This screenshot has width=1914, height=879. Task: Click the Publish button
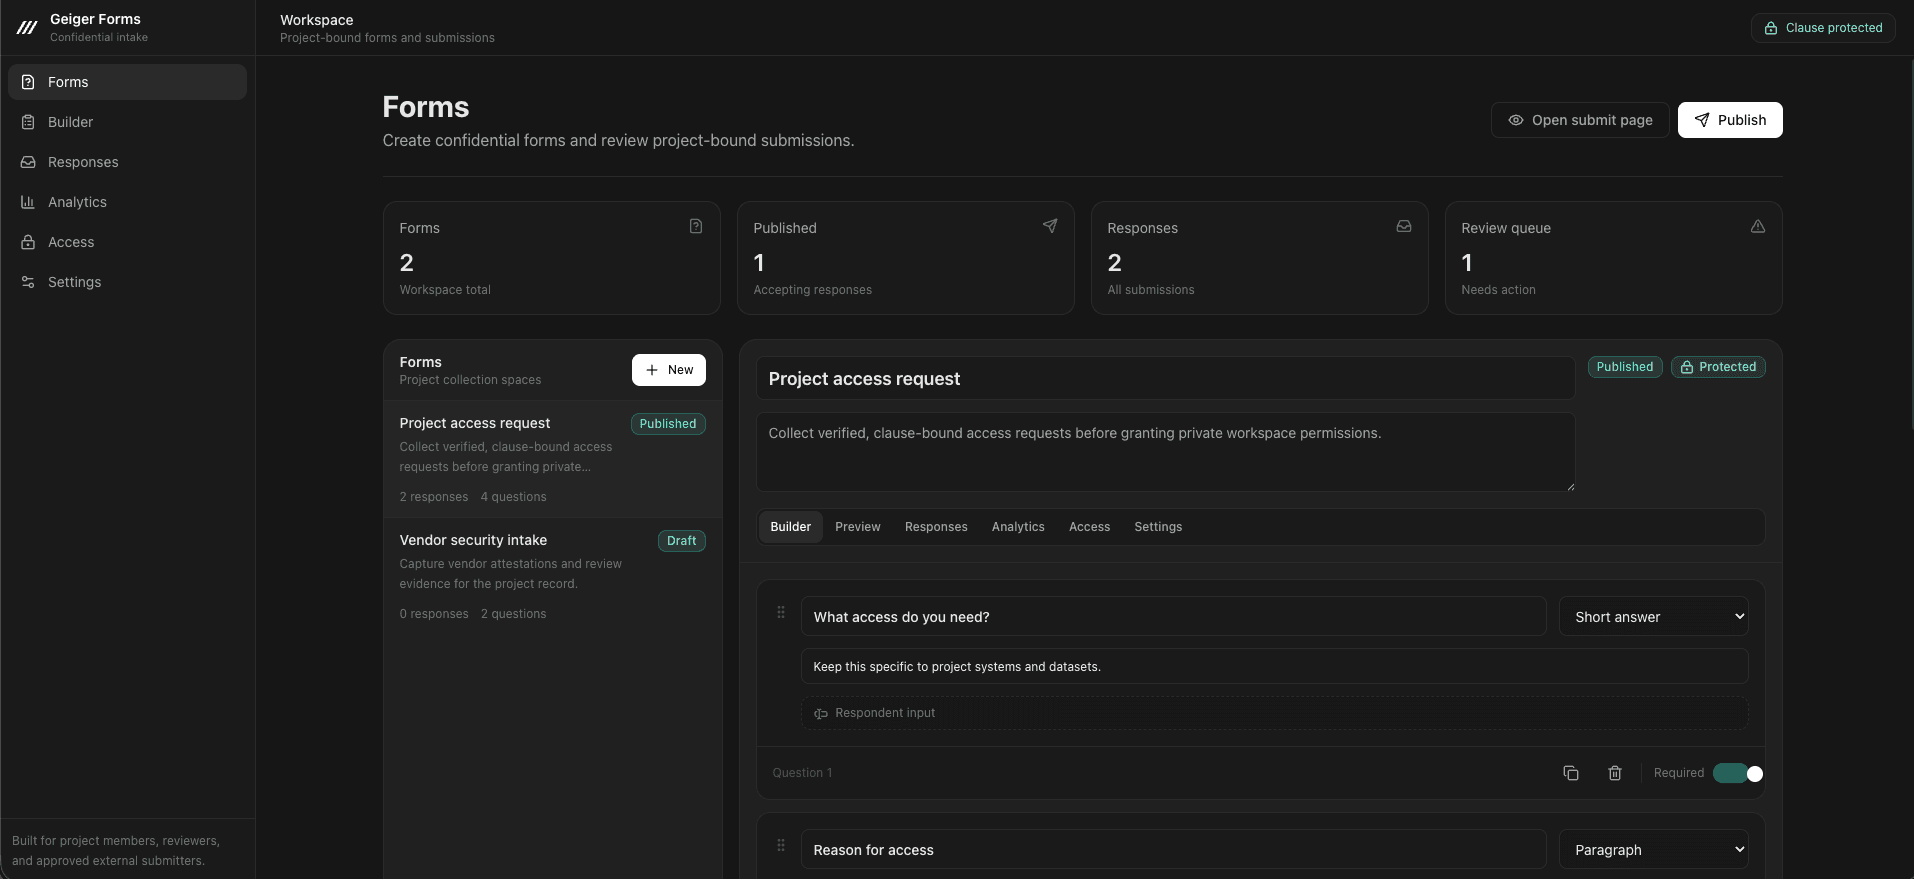(1730, 120)
